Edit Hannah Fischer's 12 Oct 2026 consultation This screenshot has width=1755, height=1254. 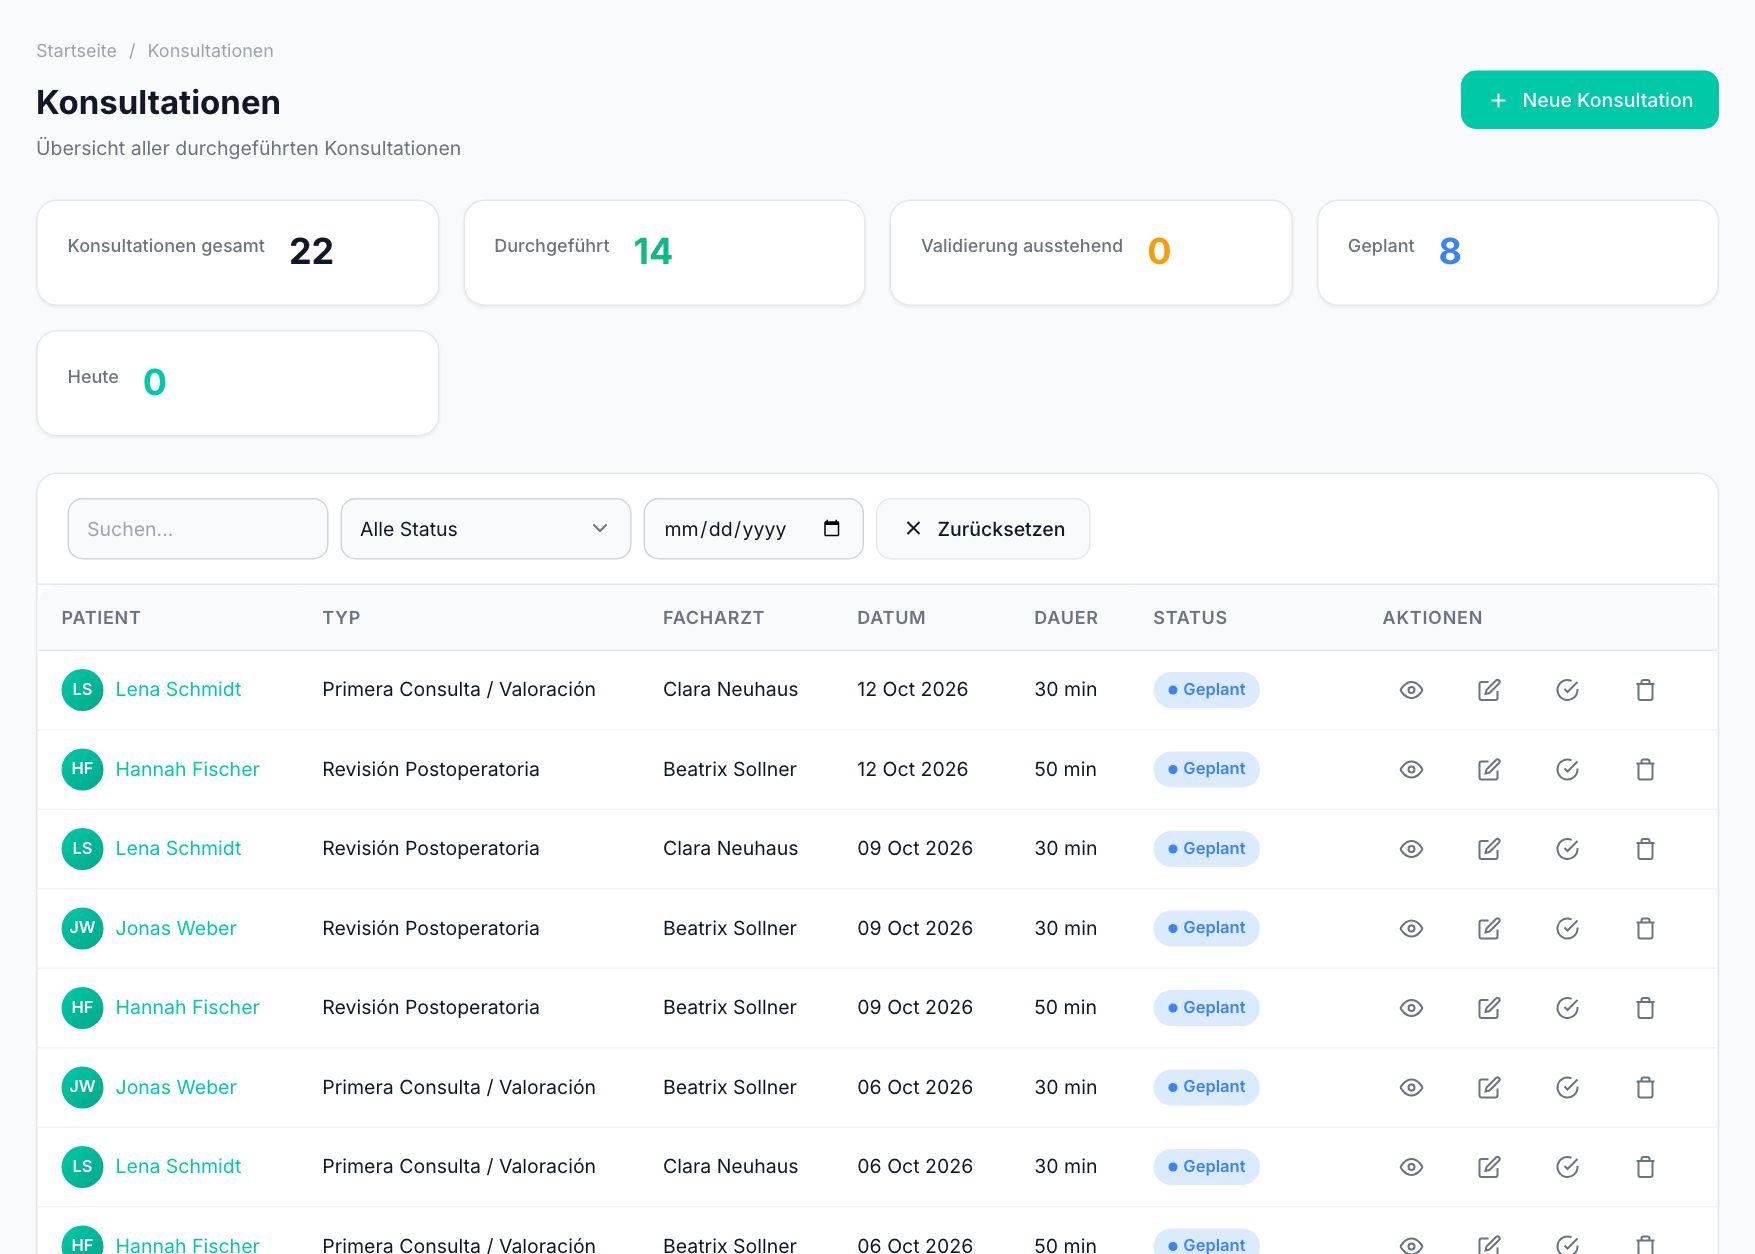pyautogui.click(x=1489, y=769)
